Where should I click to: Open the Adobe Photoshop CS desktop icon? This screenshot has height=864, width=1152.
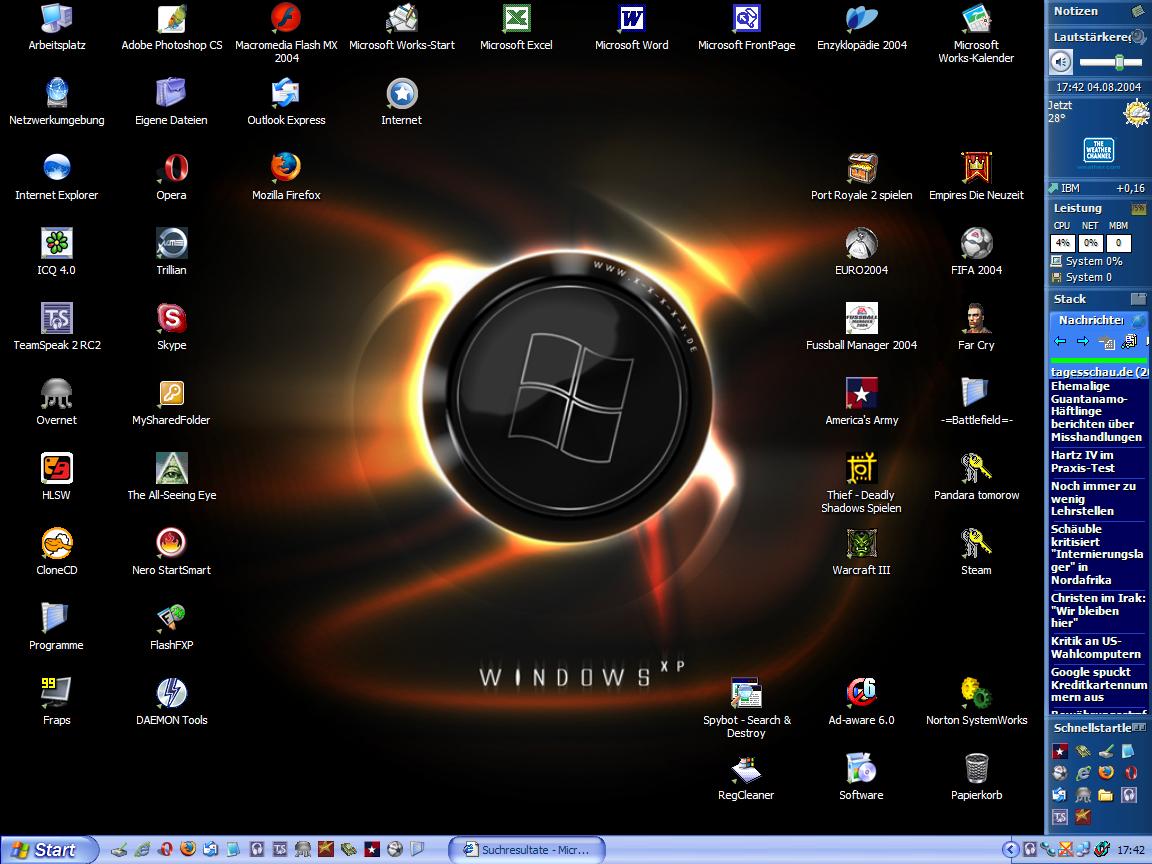(171, 20)
